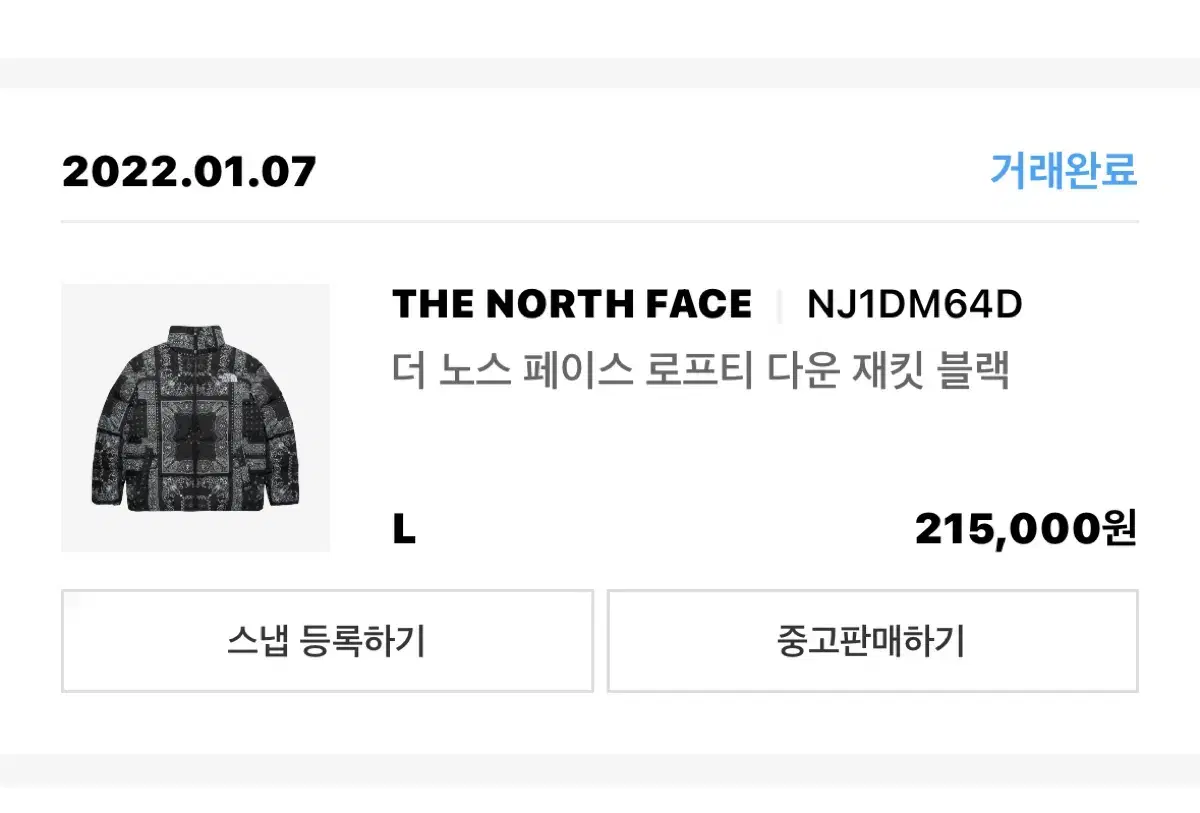Screen dimensions: 1200x813
Task: Tap the 원 currency character after the price
Action: 1120,529
